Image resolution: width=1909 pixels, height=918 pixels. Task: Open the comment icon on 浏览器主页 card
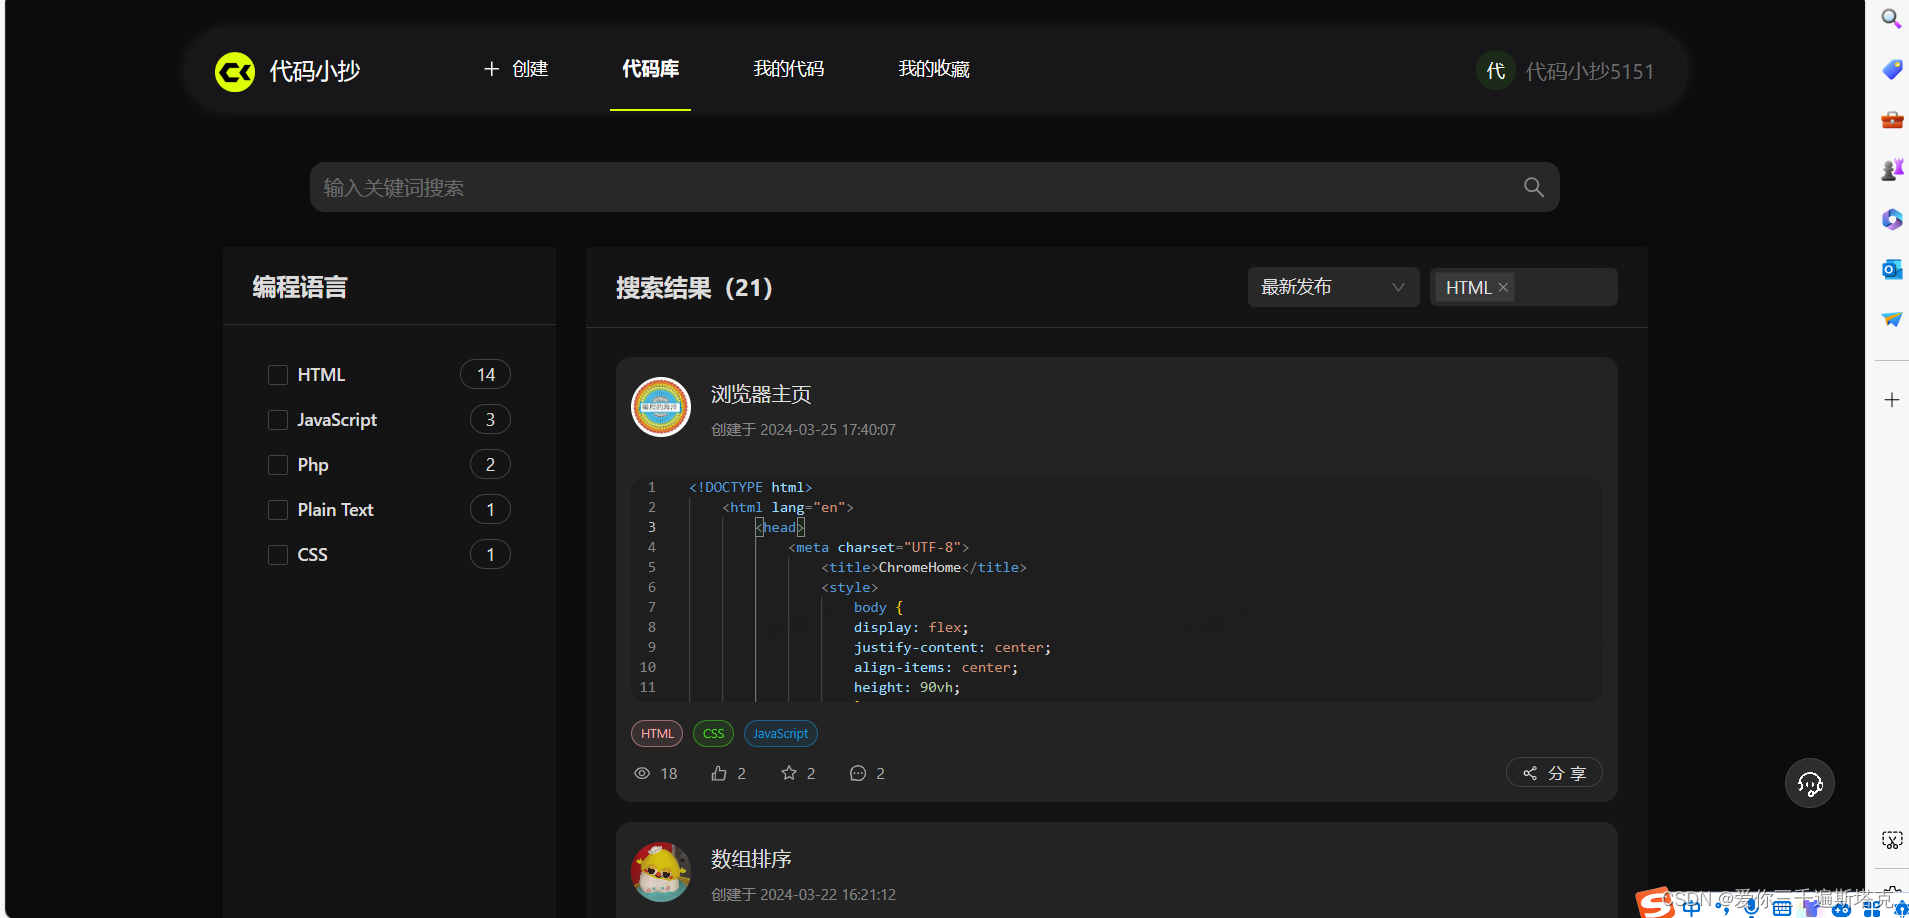click(857, 772)
